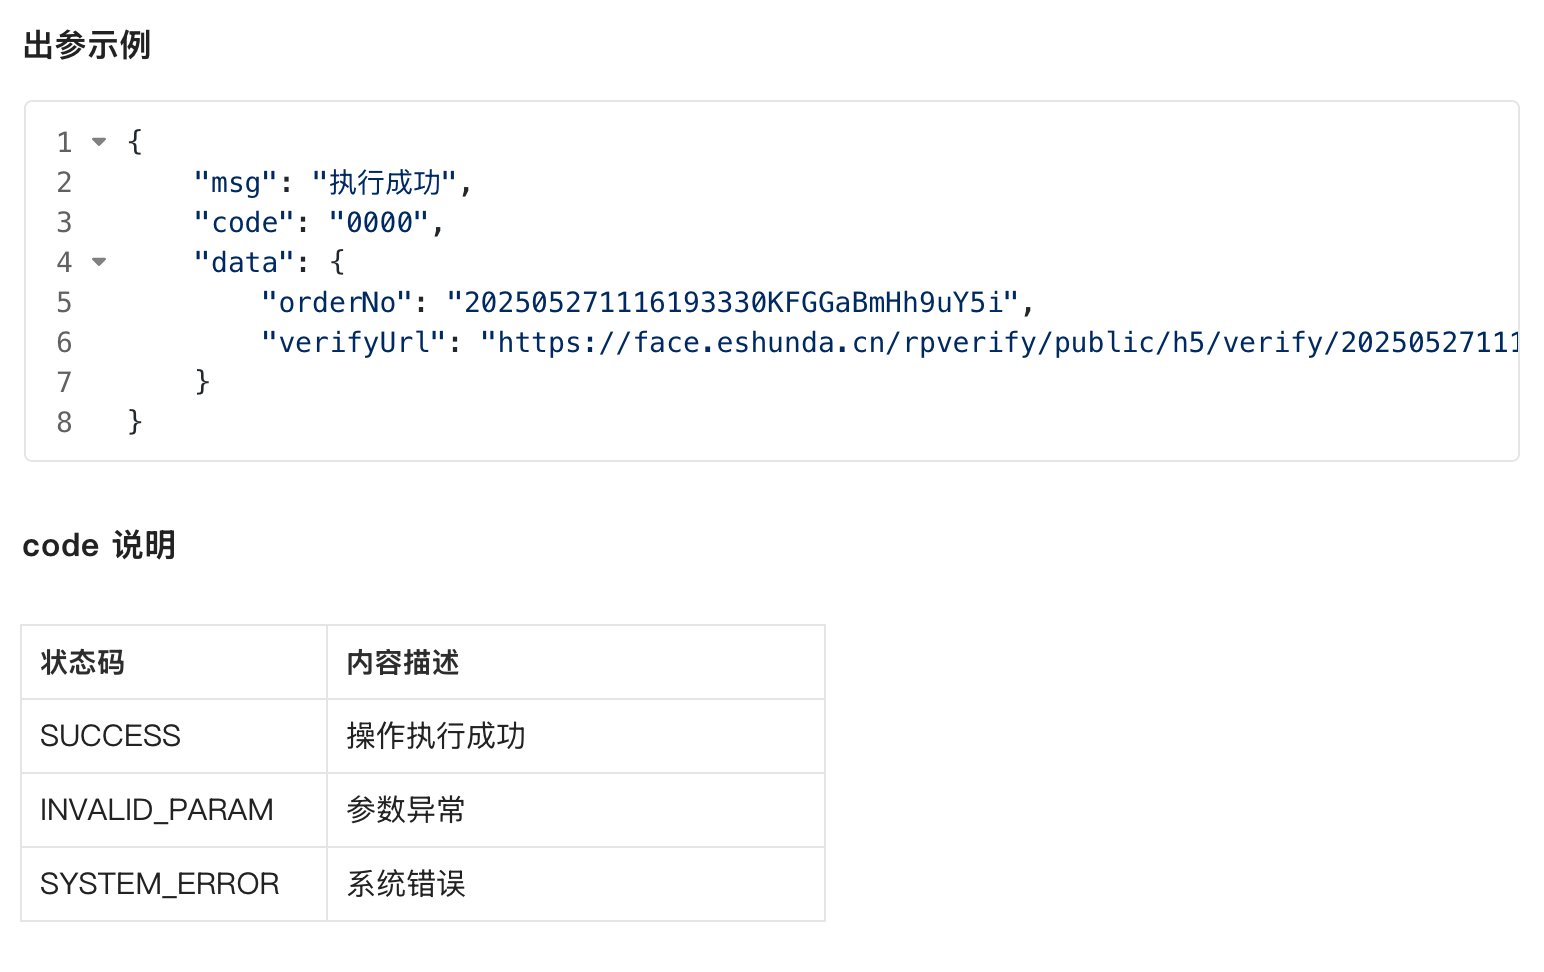Select the INVALID_PARAM table cell
This screenshot has width=1544, height=972.
tap(174, 810)
